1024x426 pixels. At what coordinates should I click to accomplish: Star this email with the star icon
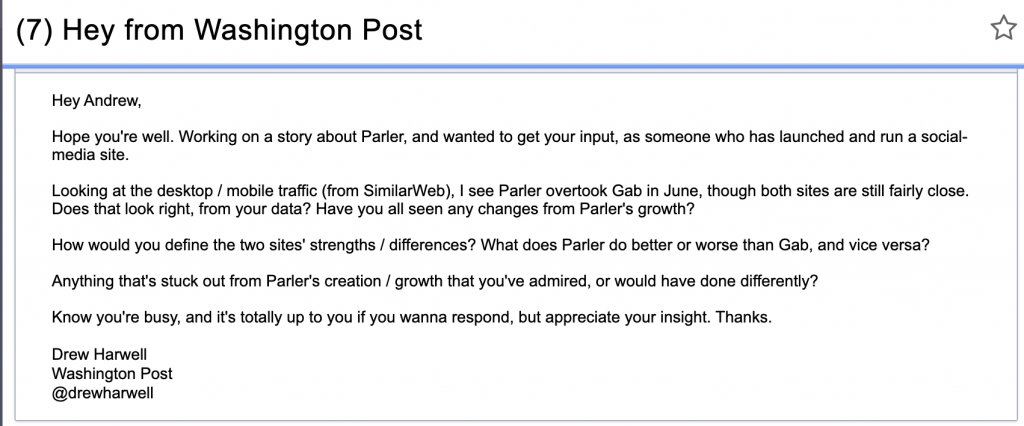(1002, 29)
